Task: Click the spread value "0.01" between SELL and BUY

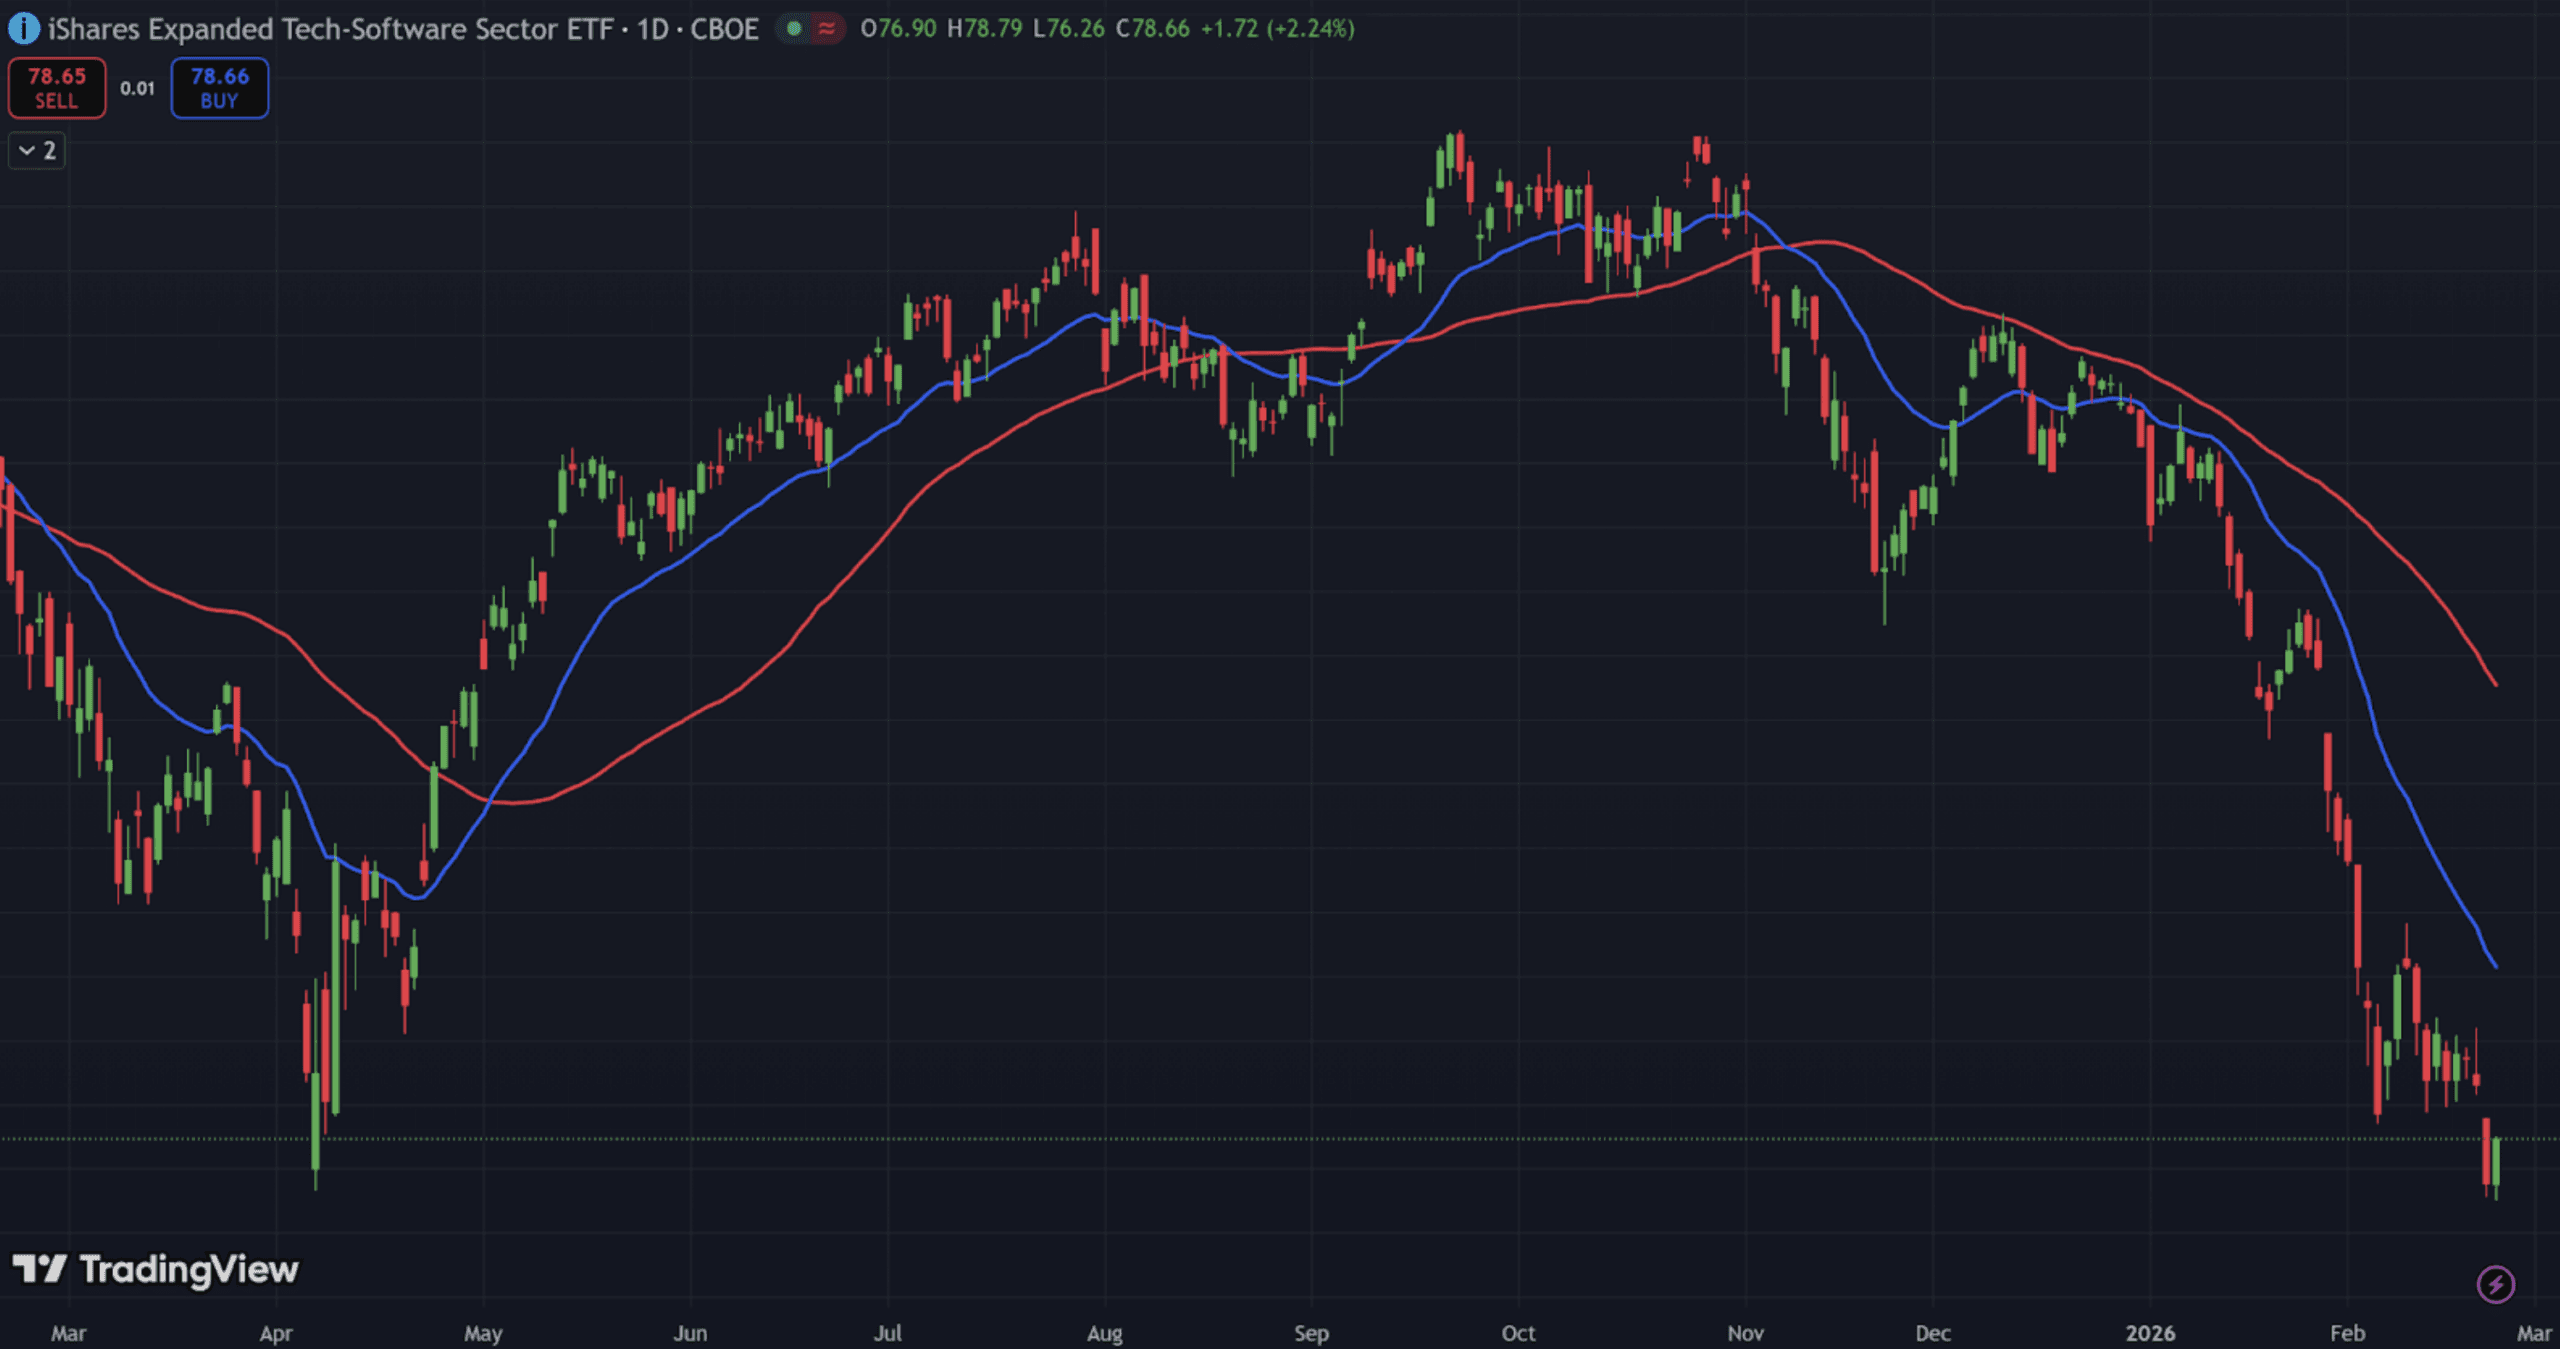Action: point(136,88)
